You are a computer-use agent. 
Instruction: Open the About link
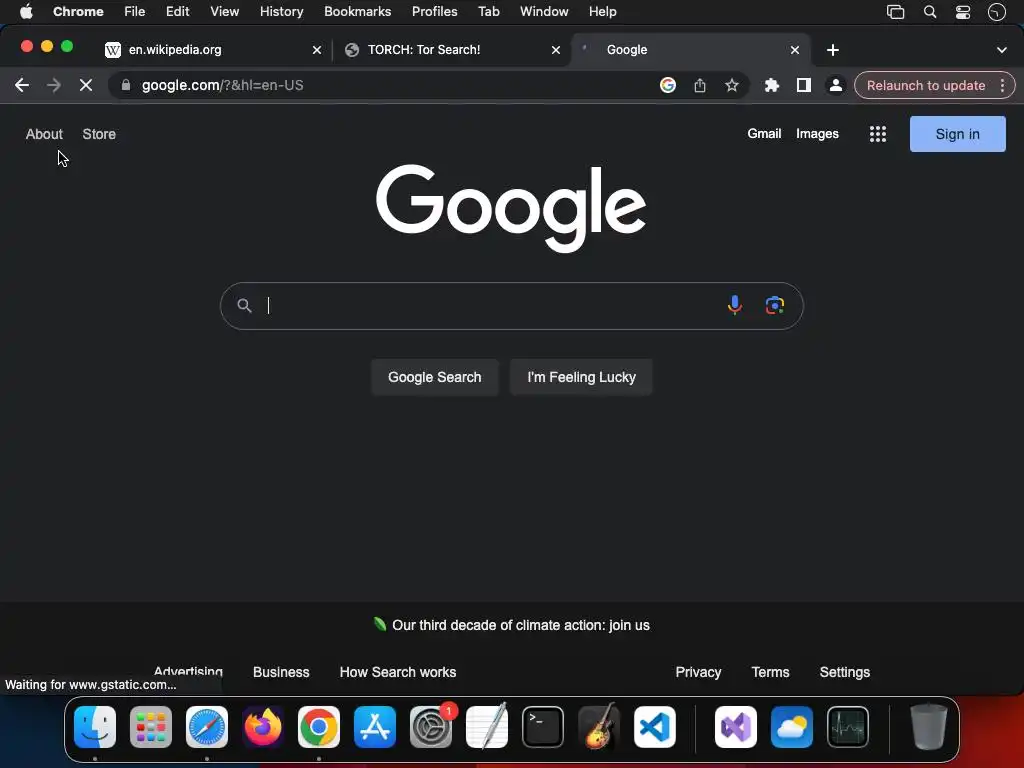click(x=44, y=134)
